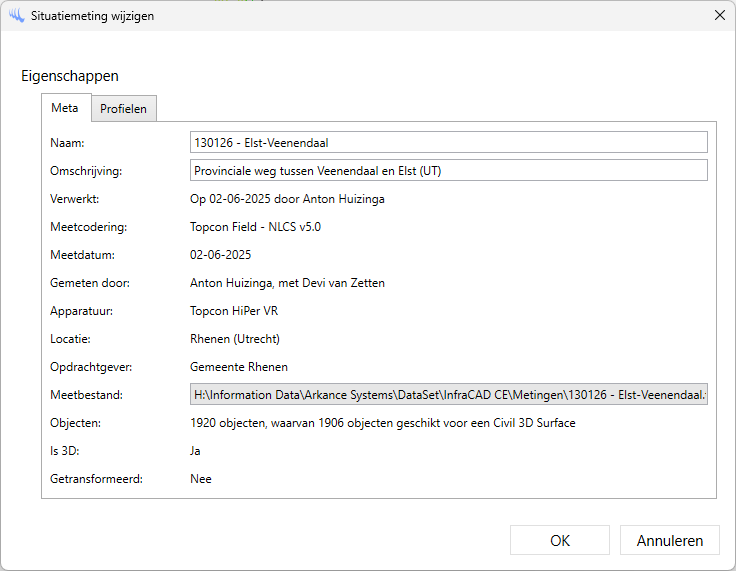Click the Situatiemeting wijzigen title text
The height and width of the screenshot is (571, 736).
coord(93,16)
